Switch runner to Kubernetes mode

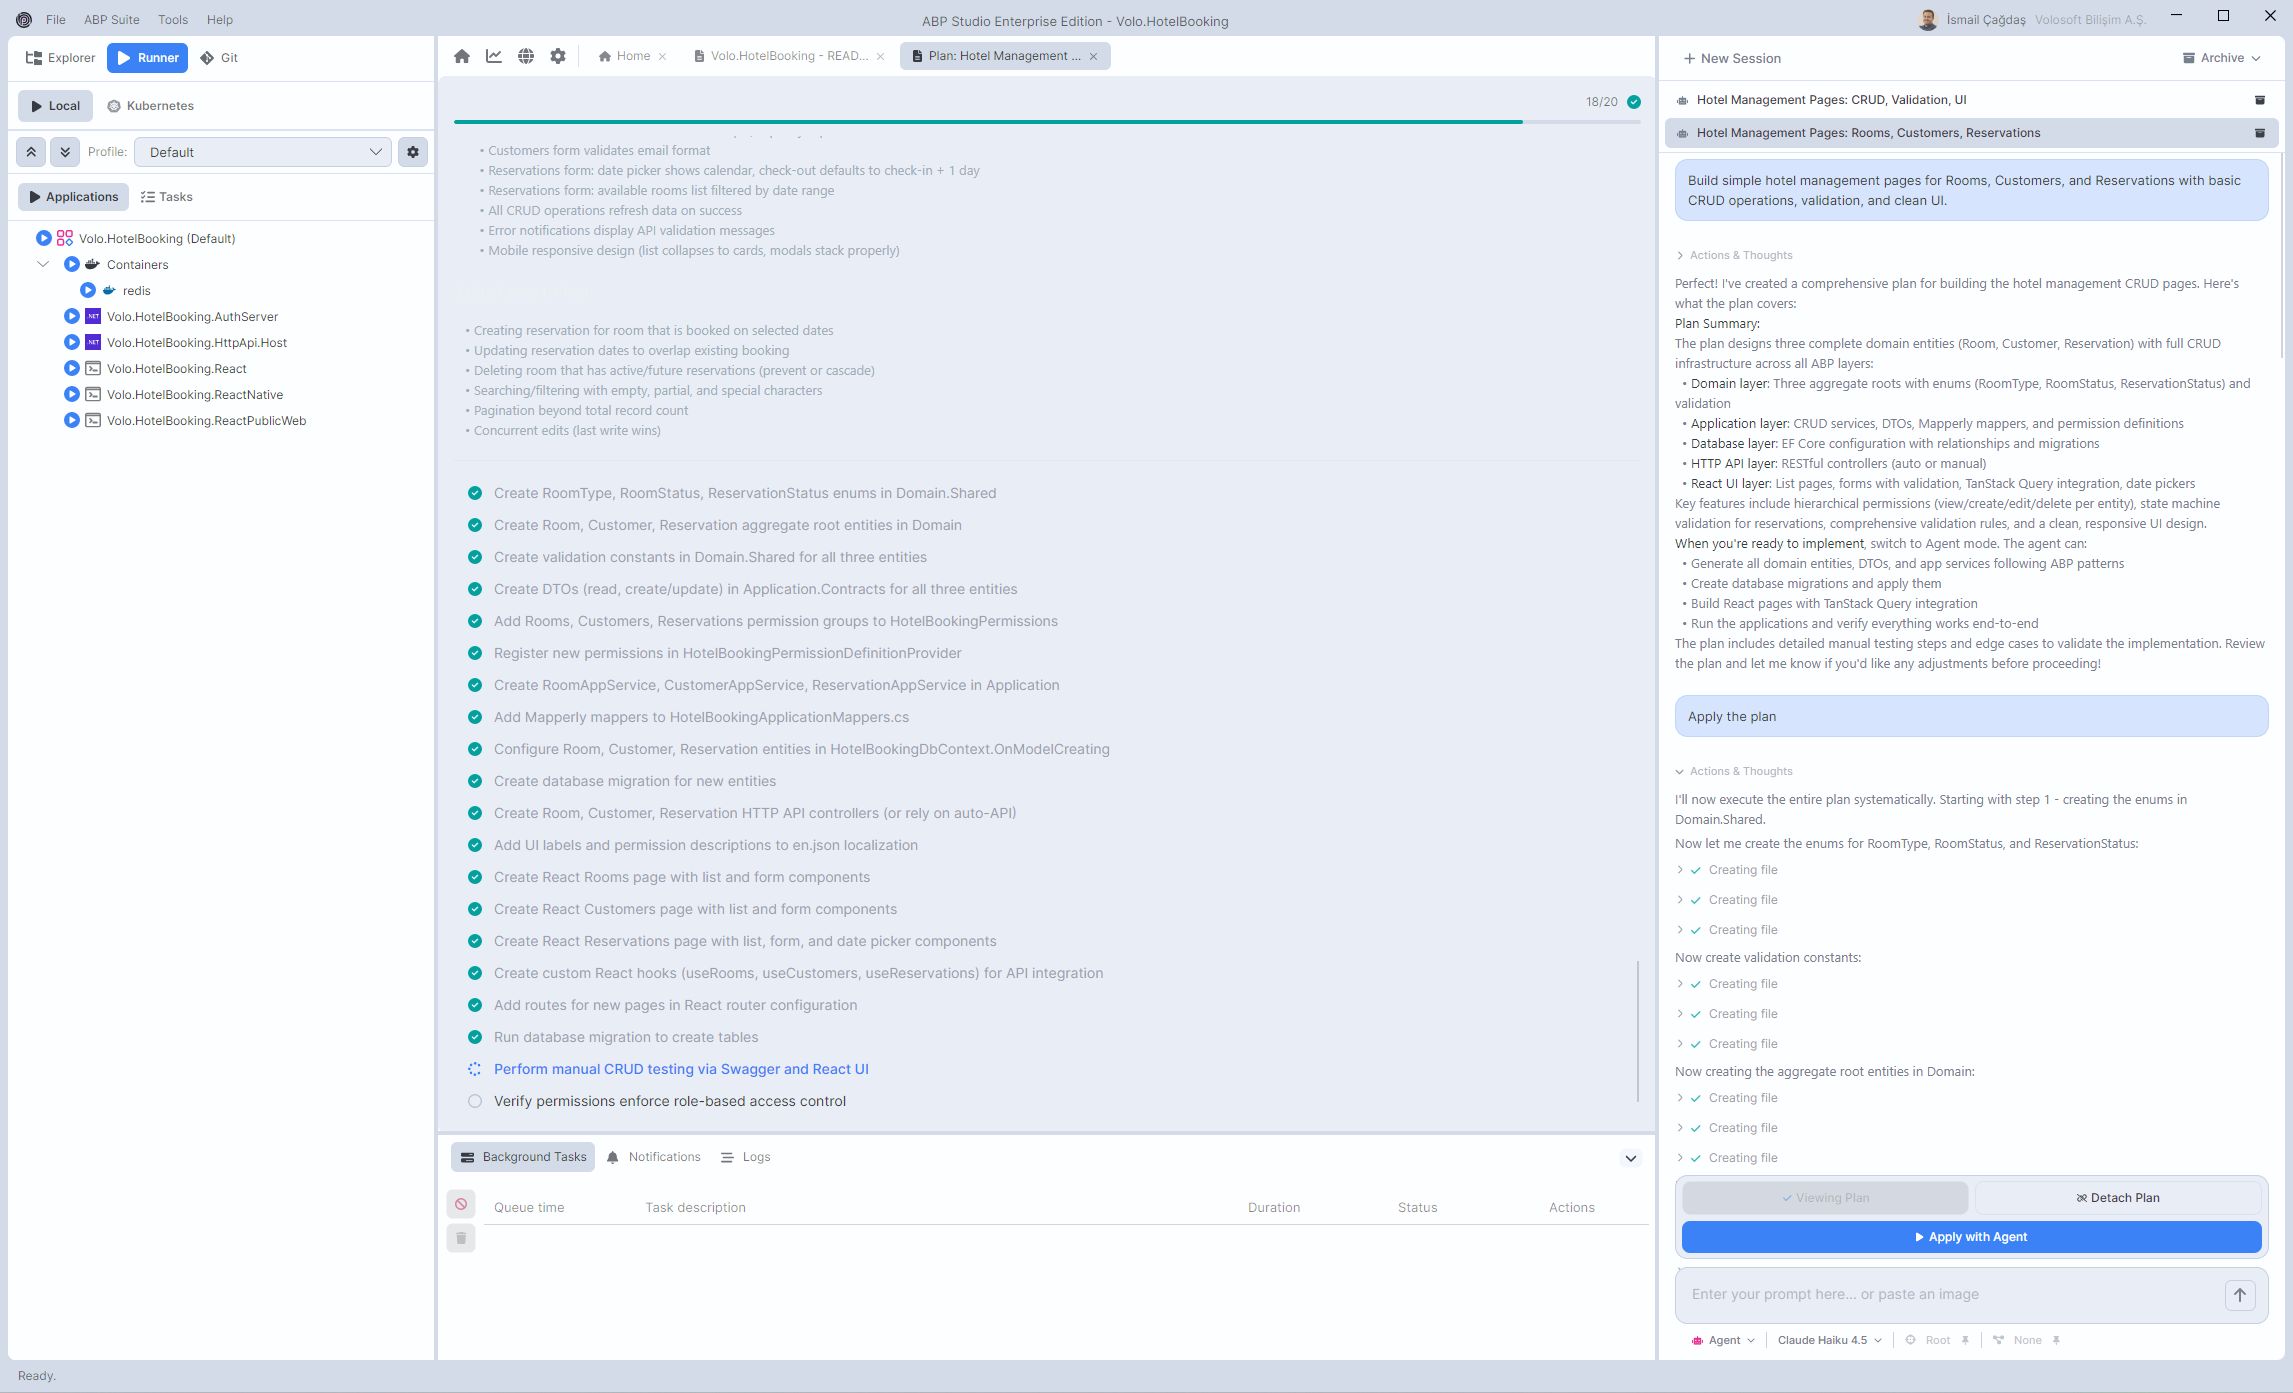click(150, 106)
